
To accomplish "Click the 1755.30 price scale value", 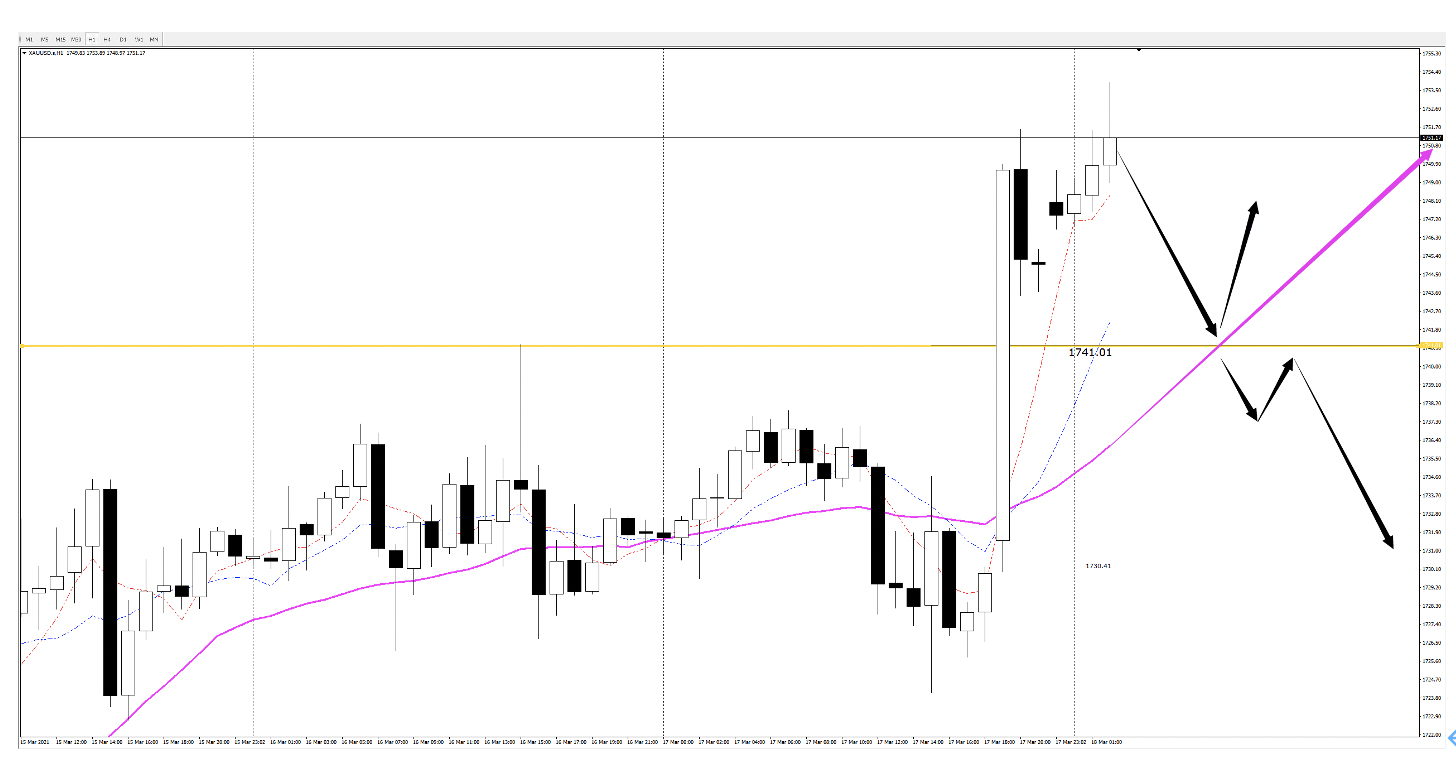I will click(x=1431, y=54).
